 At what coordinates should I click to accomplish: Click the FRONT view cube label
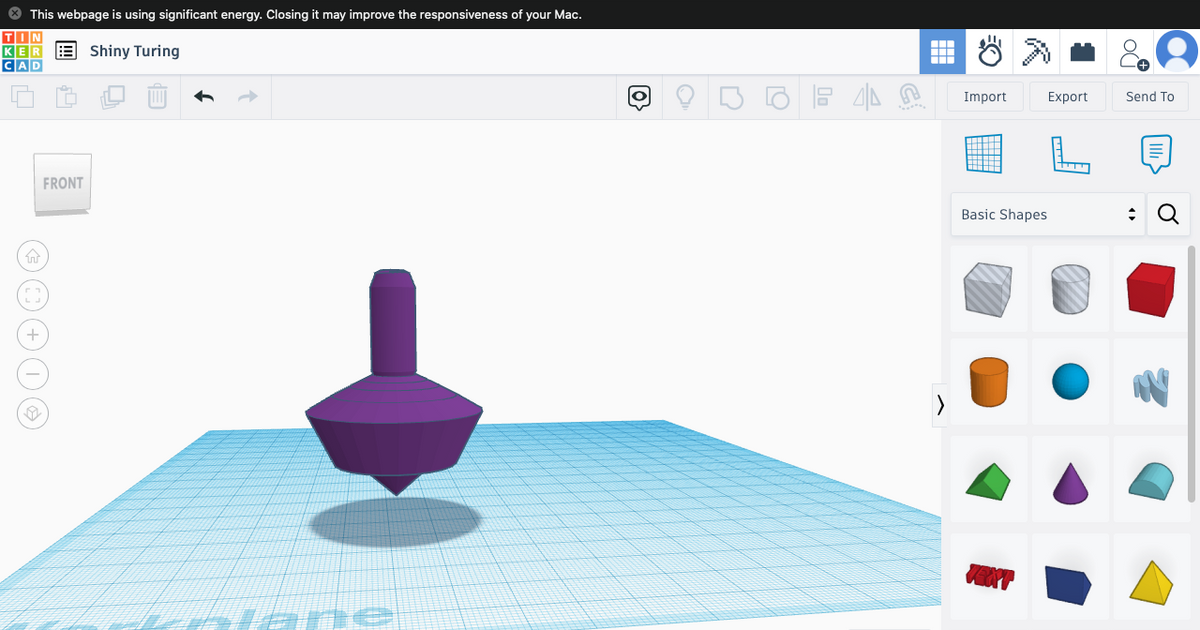[62, 183]
